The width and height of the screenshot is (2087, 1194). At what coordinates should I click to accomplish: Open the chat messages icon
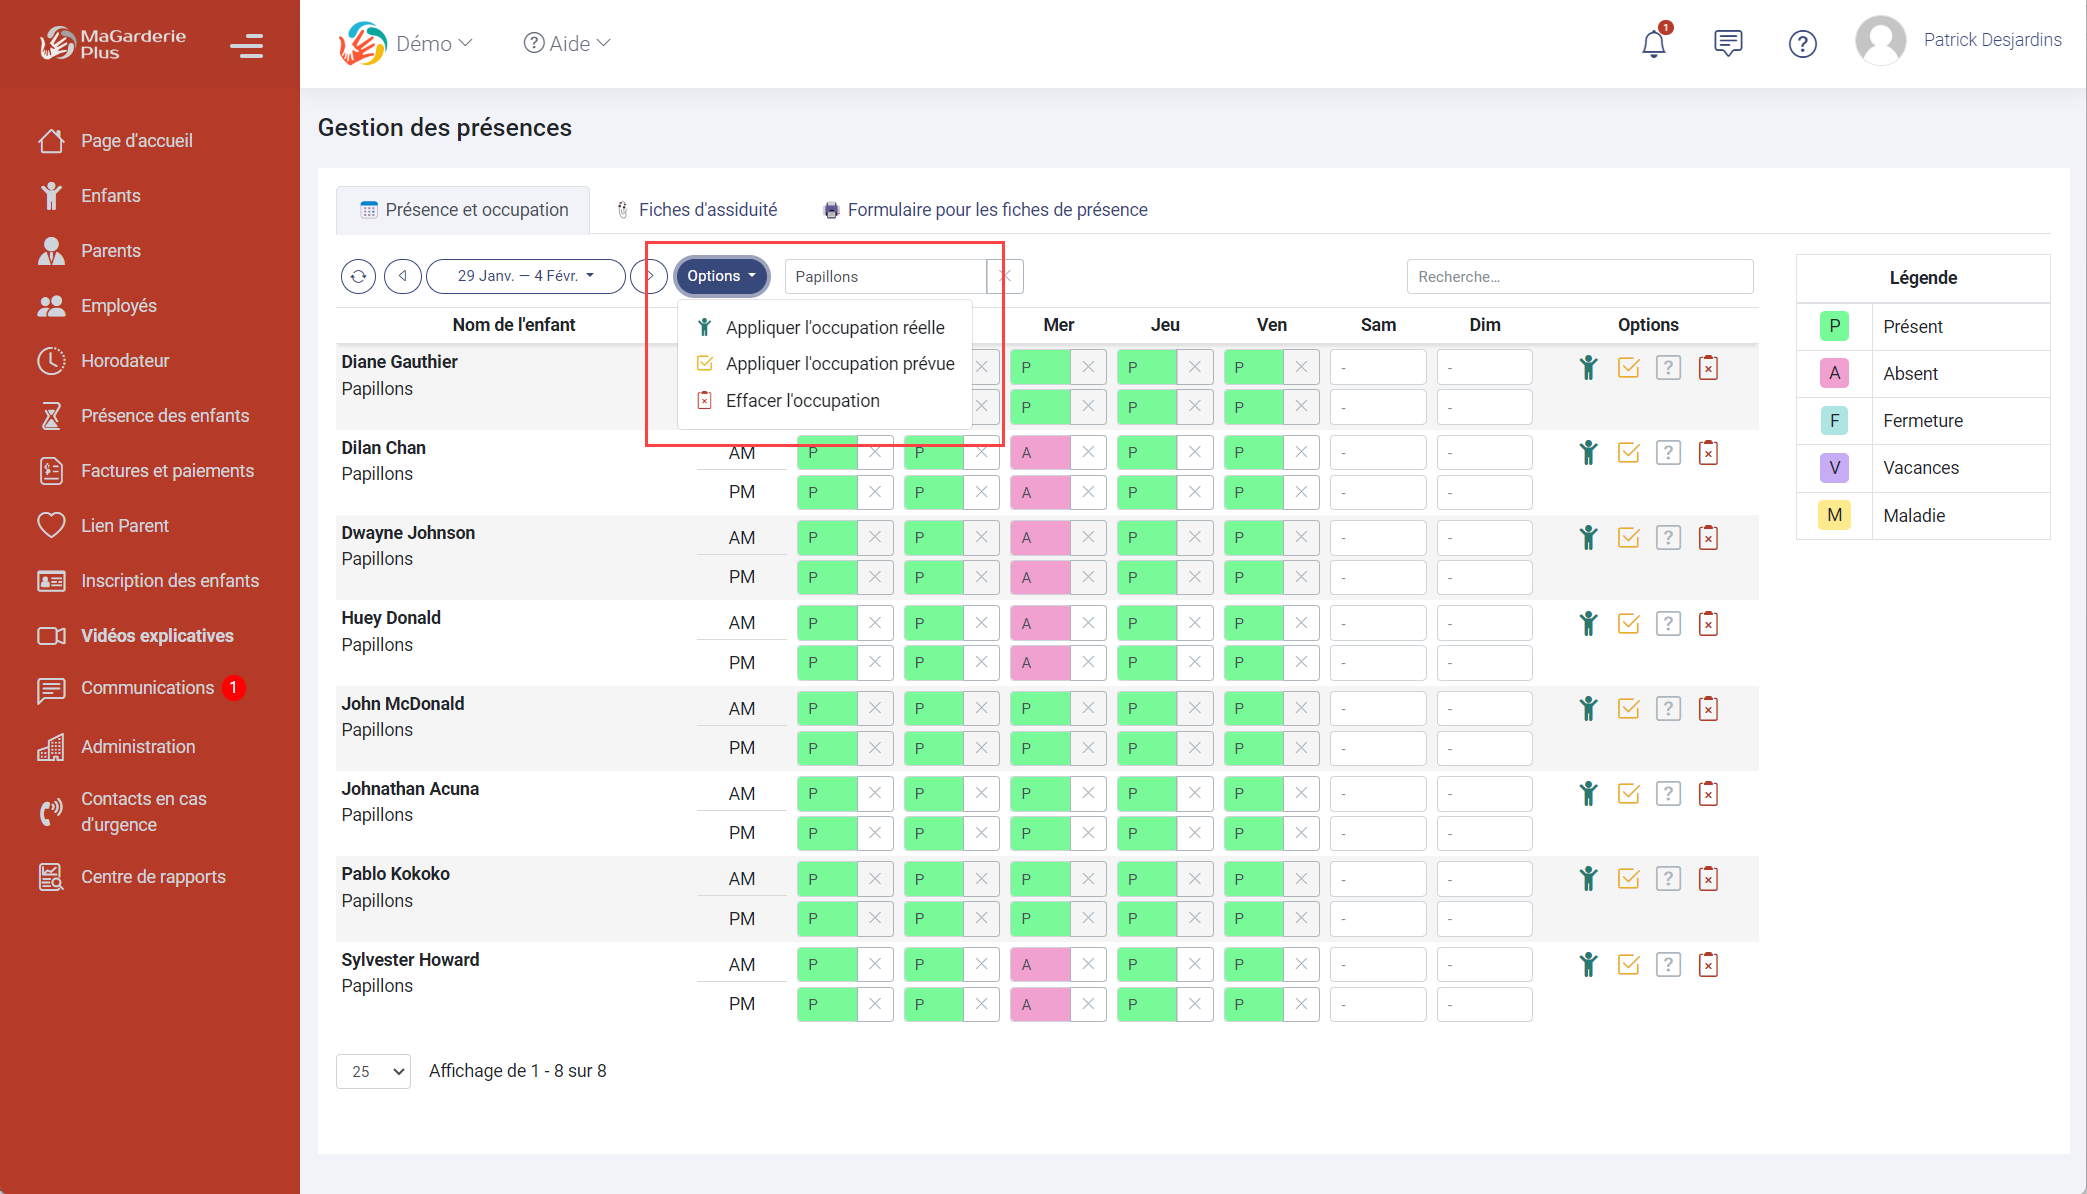tap(1727, 43)
